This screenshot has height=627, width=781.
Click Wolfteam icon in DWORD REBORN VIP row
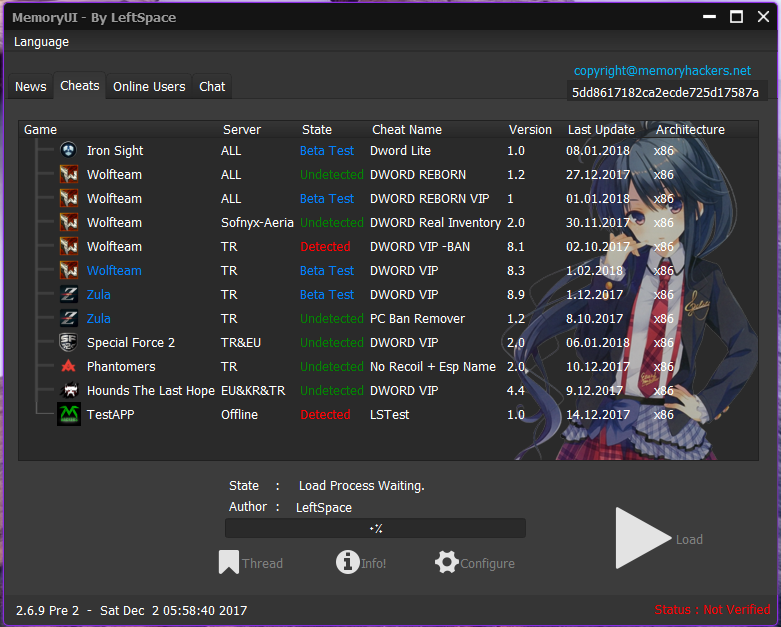(69, 198)
